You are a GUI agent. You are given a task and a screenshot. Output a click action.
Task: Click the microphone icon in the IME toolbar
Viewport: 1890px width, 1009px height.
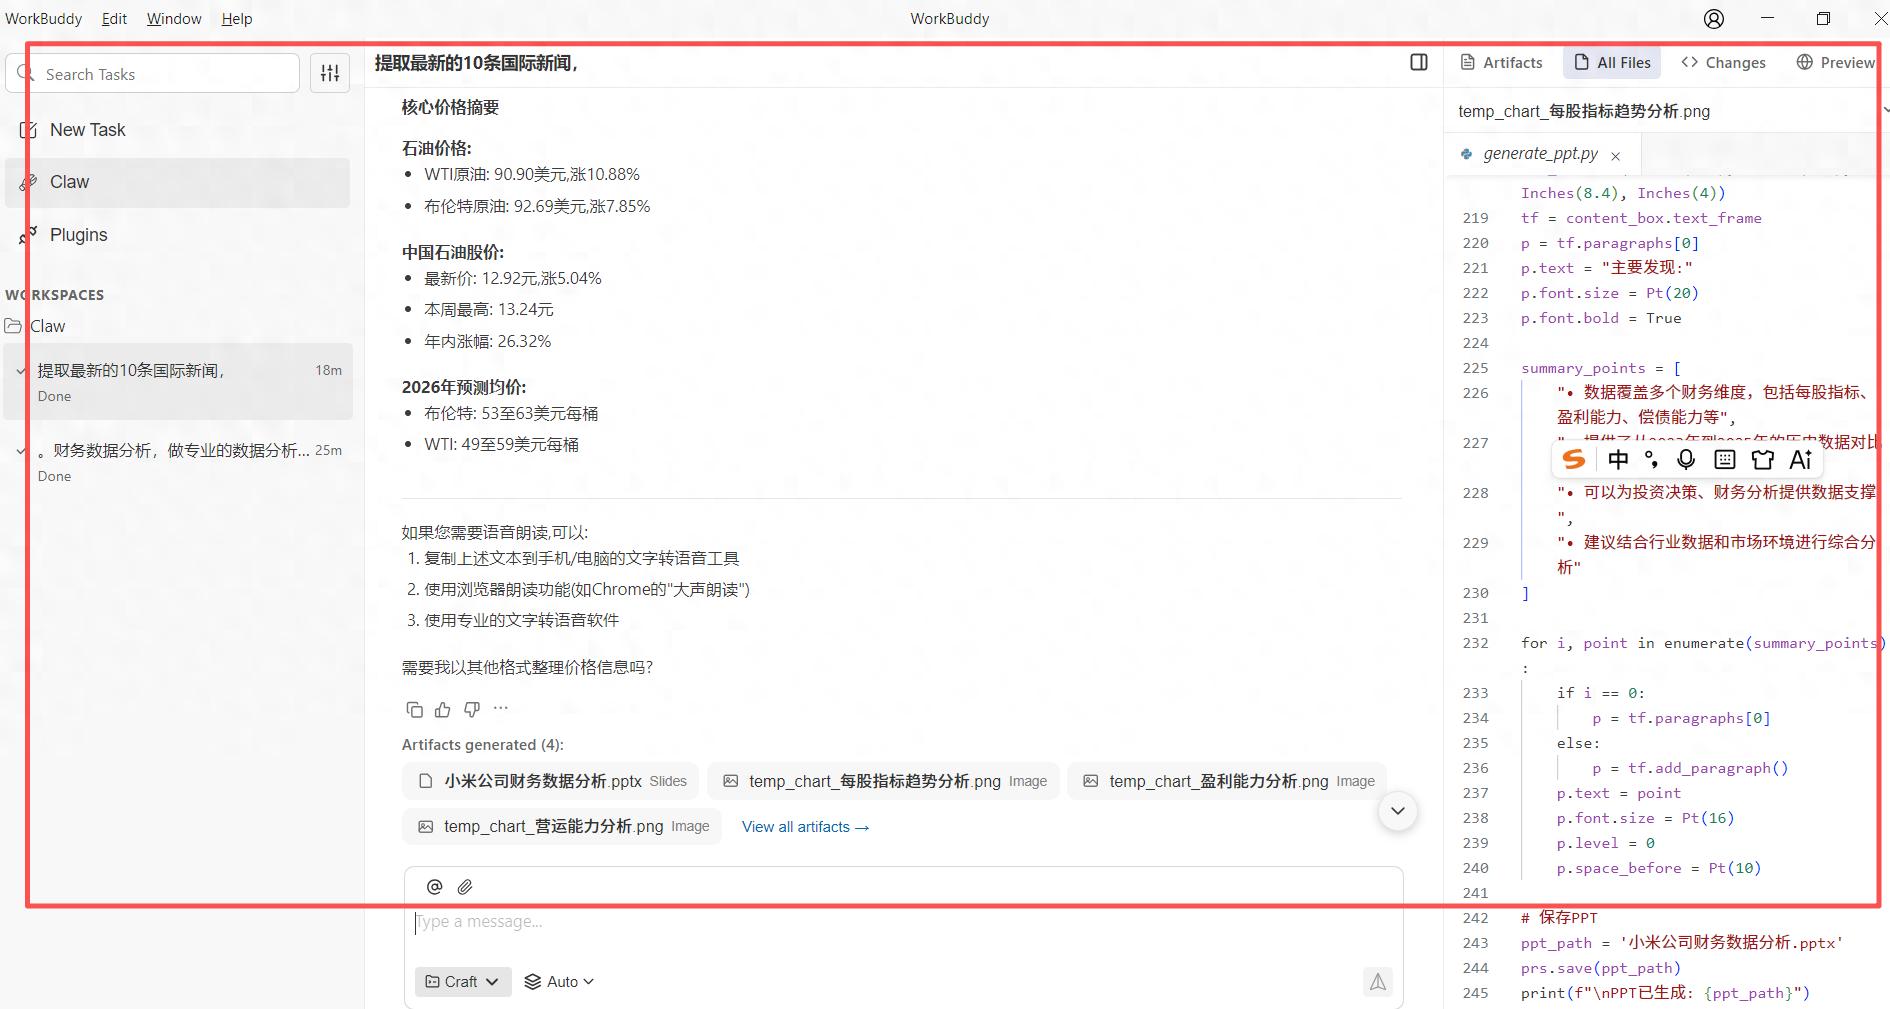tap(1686, 459)
